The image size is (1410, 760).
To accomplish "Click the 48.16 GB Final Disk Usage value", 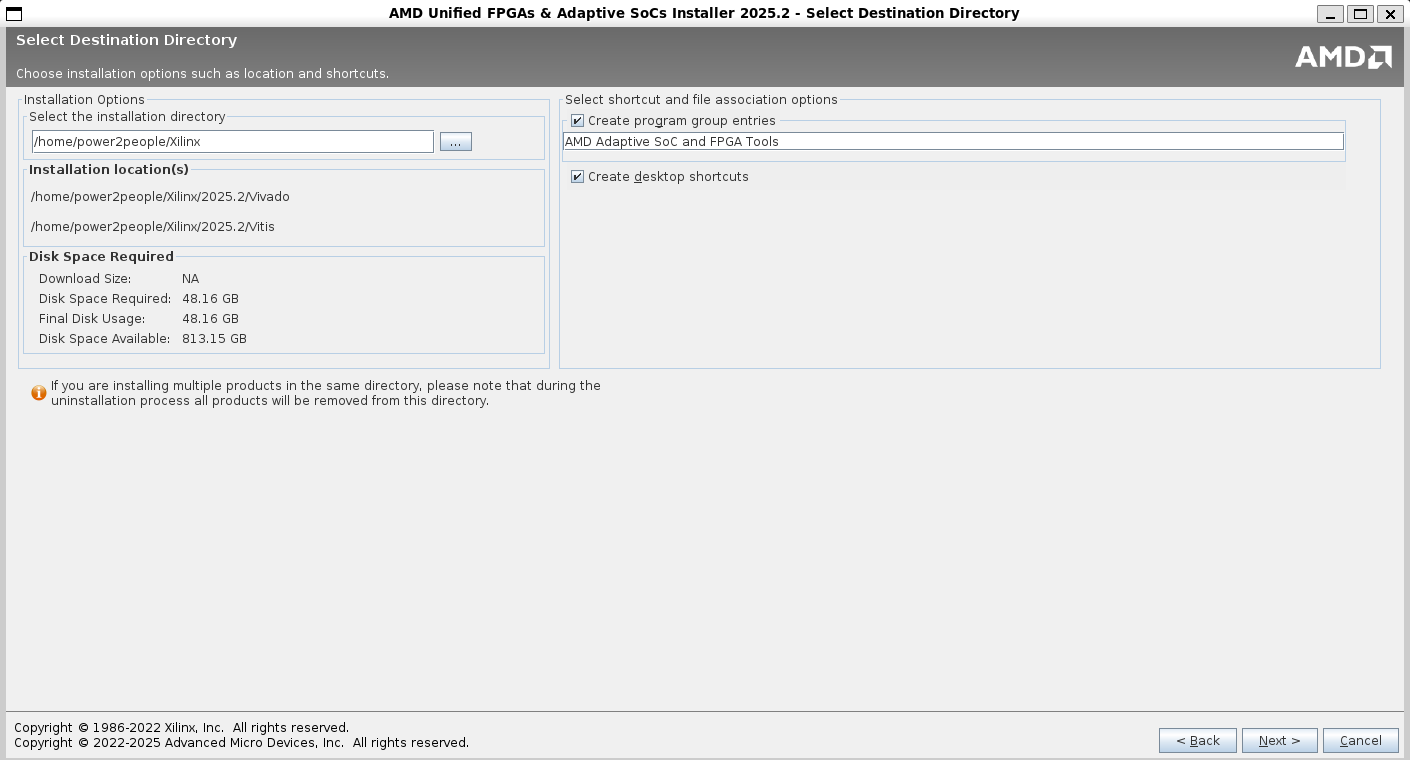I will pos(210,319).
